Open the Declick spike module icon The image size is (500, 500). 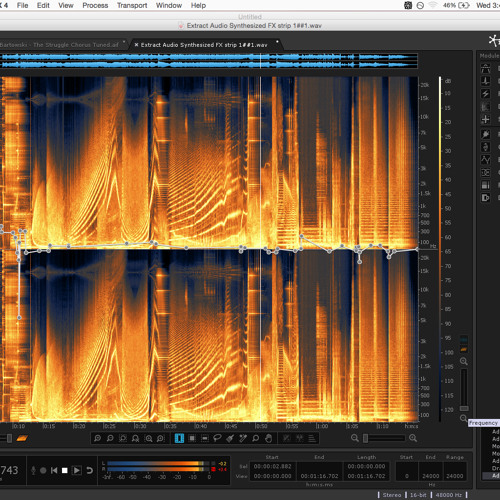coord(486,81)
